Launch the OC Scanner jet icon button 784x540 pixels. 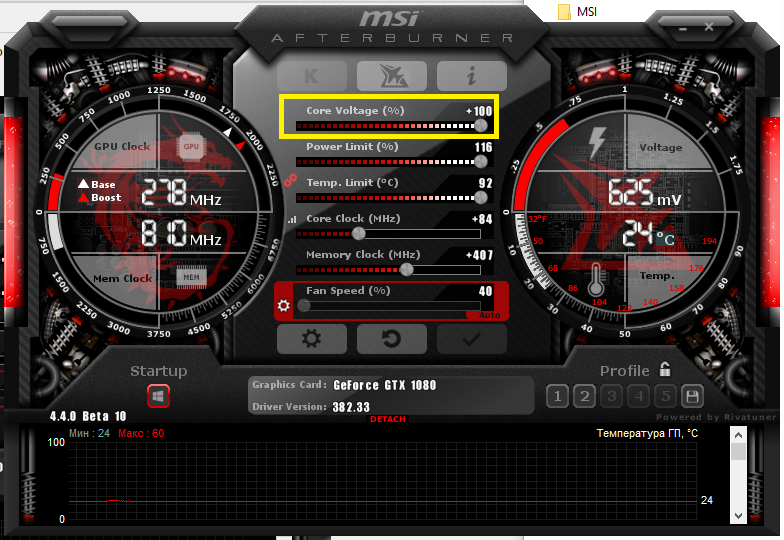click(392, 76)
